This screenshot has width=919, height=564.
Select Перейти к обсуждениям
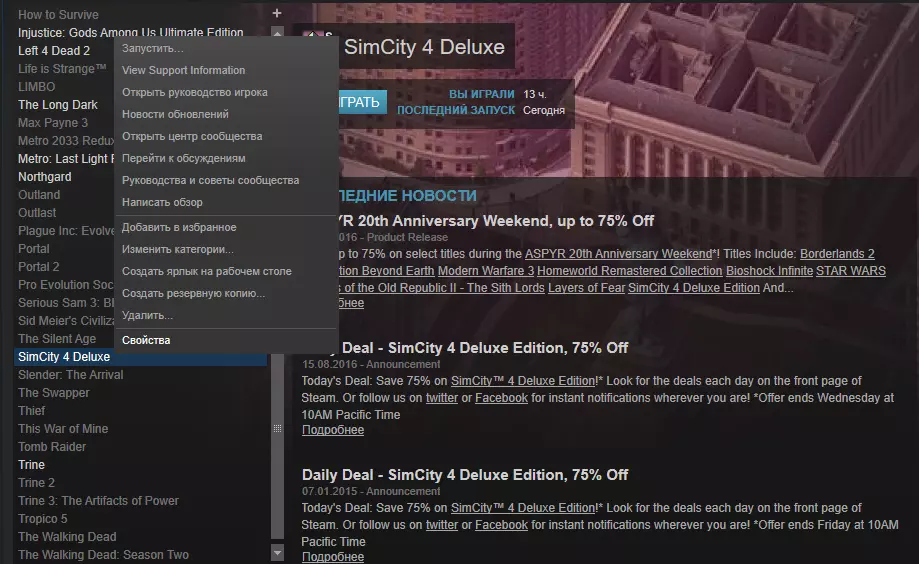point(183,158)
